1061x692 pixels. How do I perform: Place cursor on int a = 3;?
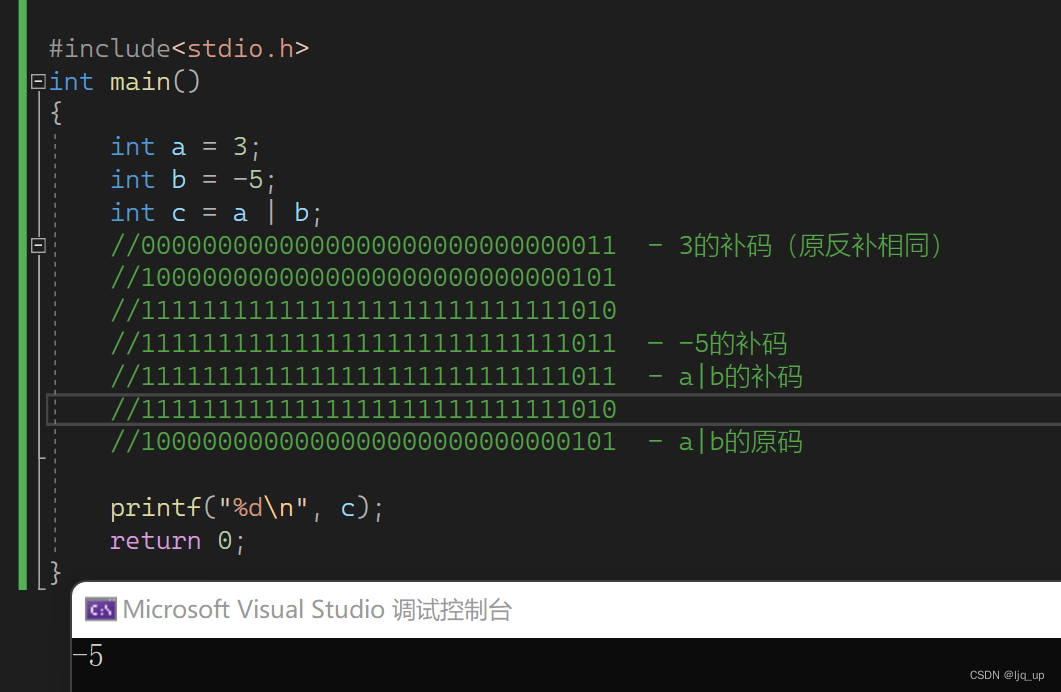point(185,147)
